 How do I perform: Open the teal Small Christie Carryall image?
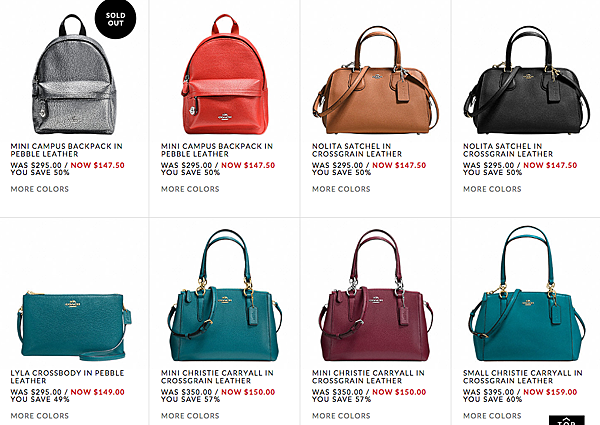pyautogui.click(x=527, y=294)
